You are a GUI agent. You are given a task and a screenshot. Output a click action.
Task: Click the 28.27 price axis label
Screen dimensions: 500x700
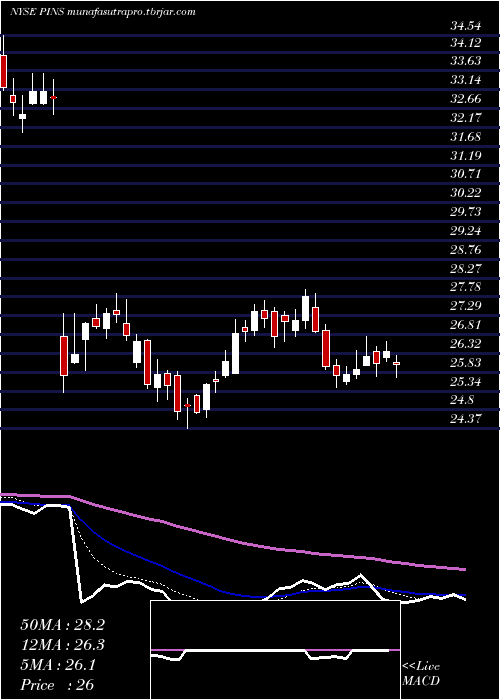(x=466, y=268)
